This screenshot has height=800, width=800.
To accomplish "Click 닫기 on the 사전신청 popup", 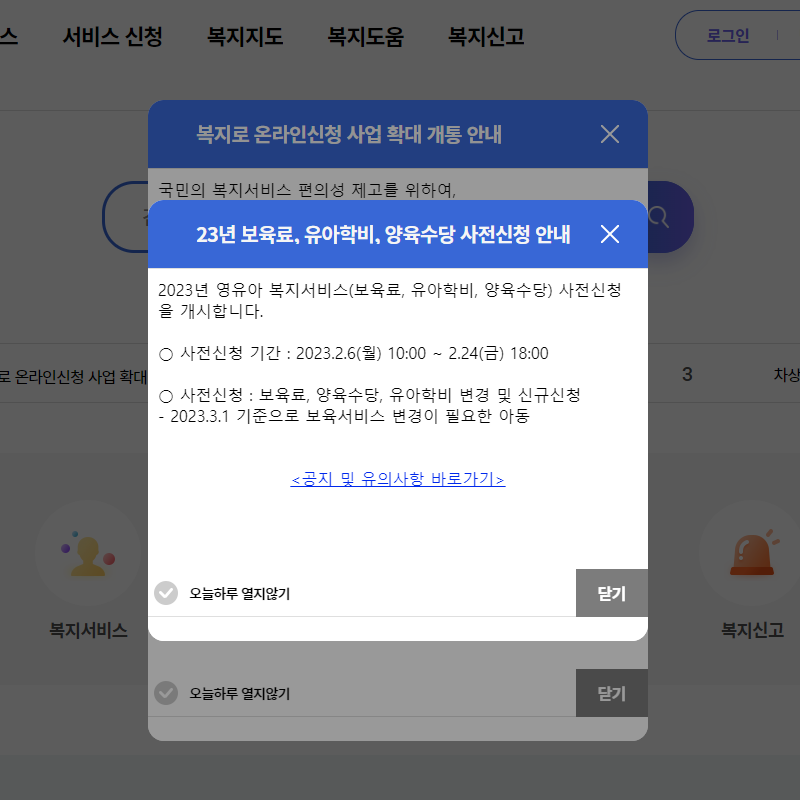I will 611,593.
